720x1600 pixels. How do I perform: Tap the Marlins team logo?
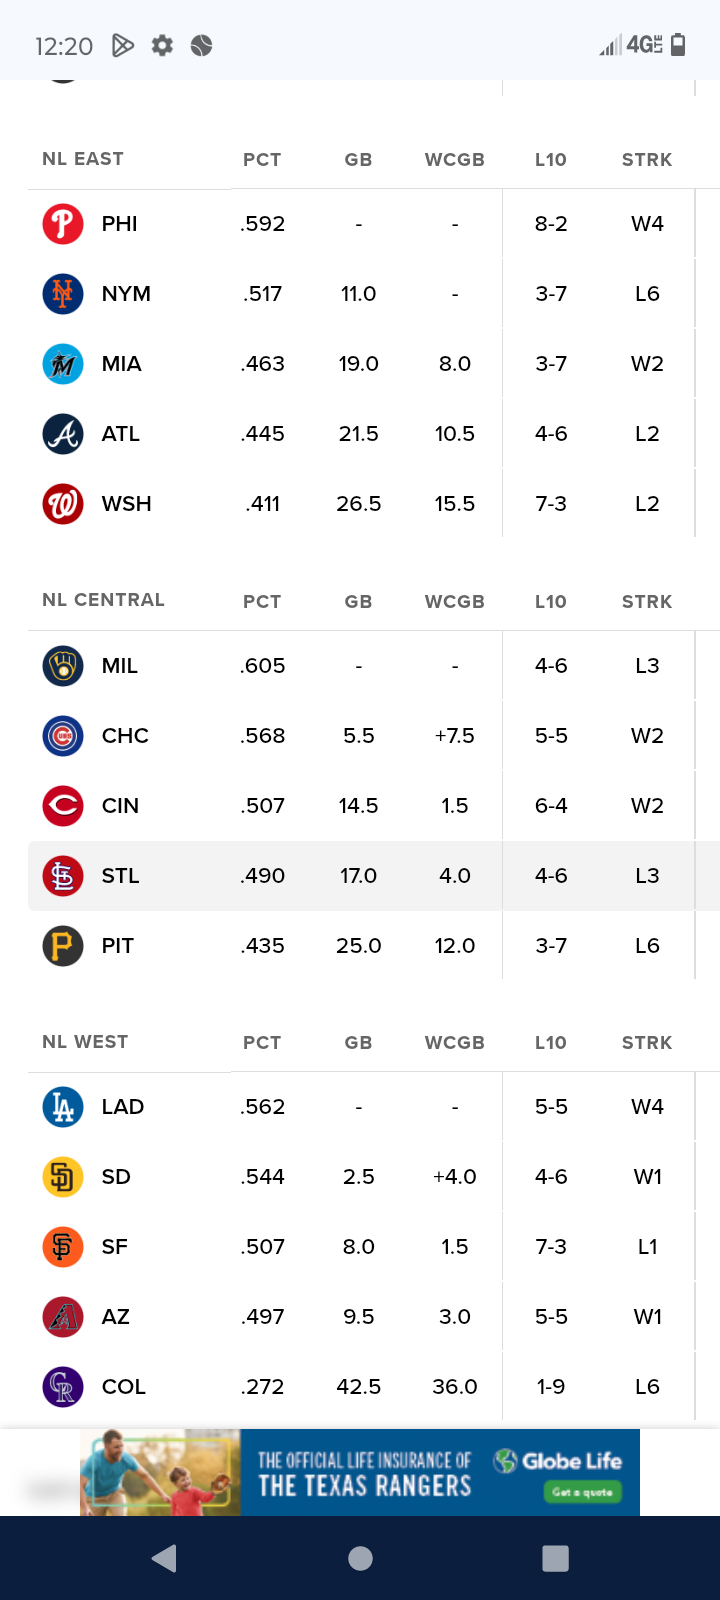click(62, 364)
